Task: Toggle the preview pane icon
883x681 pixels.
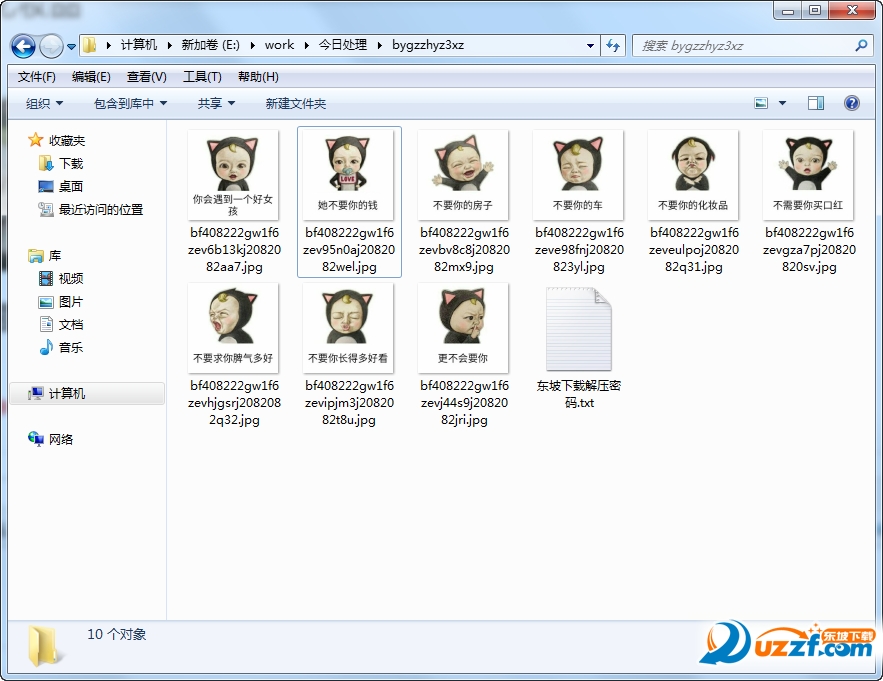Action: [x=815, y=103]
